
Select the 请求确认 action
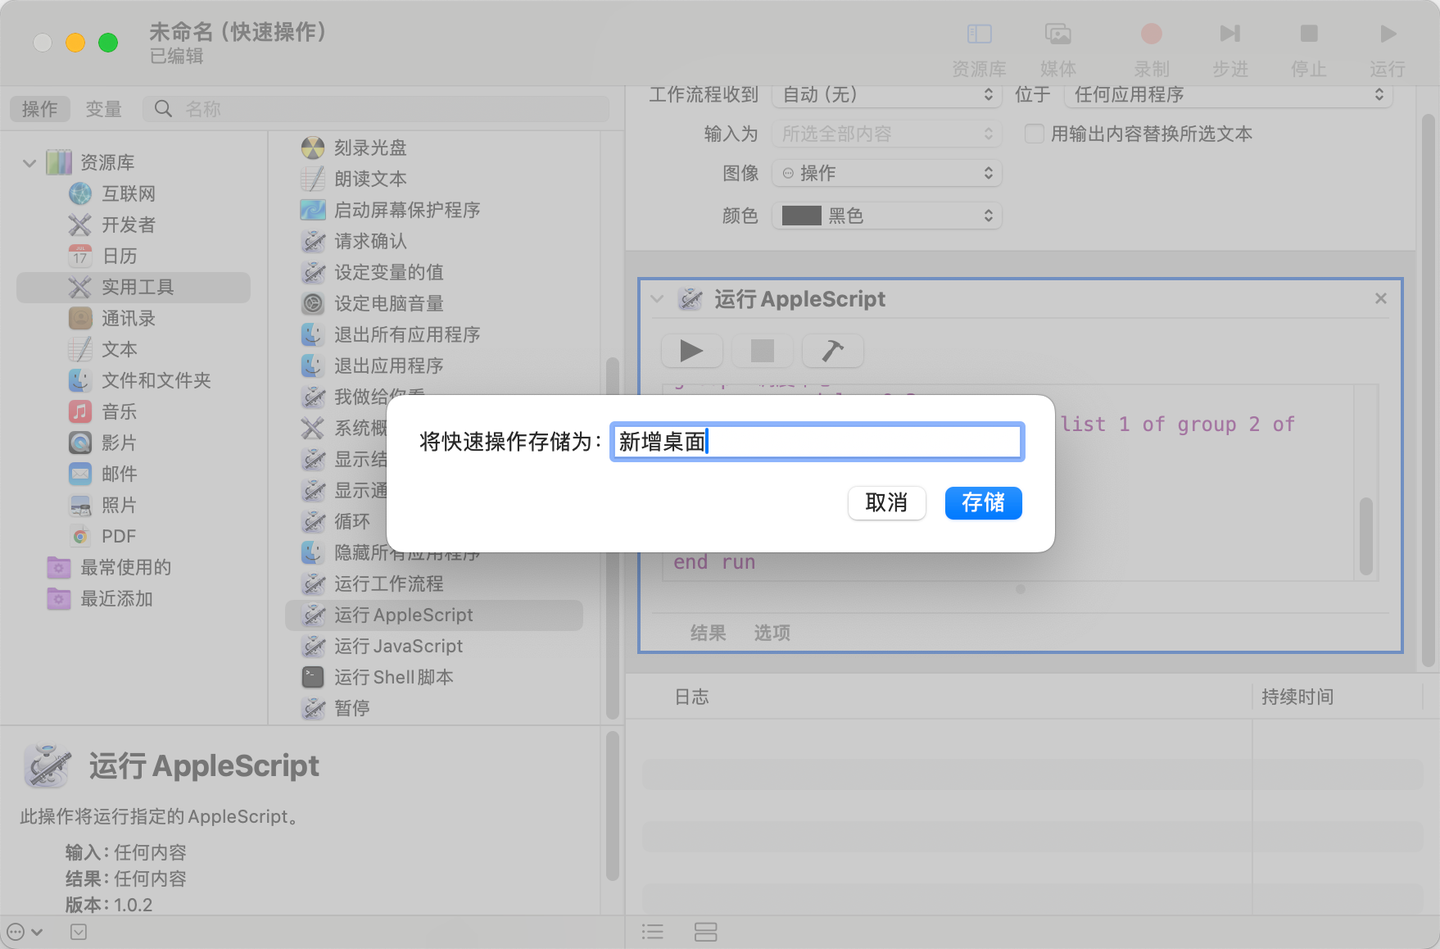370,241
